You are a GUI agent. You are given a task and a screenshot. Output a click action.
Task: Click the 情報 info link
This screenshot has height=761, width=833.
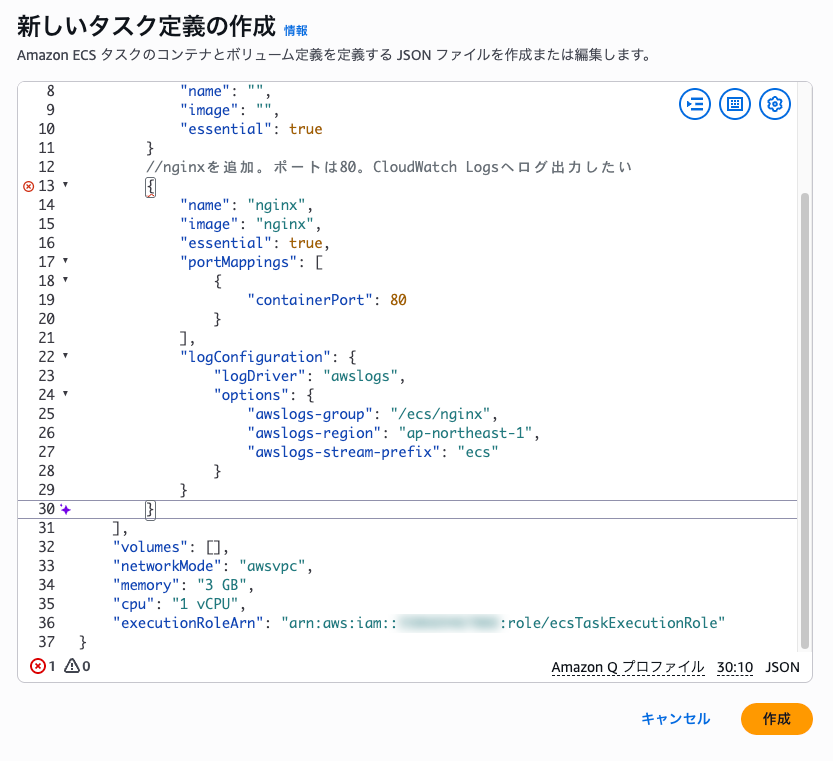[296, 31]
